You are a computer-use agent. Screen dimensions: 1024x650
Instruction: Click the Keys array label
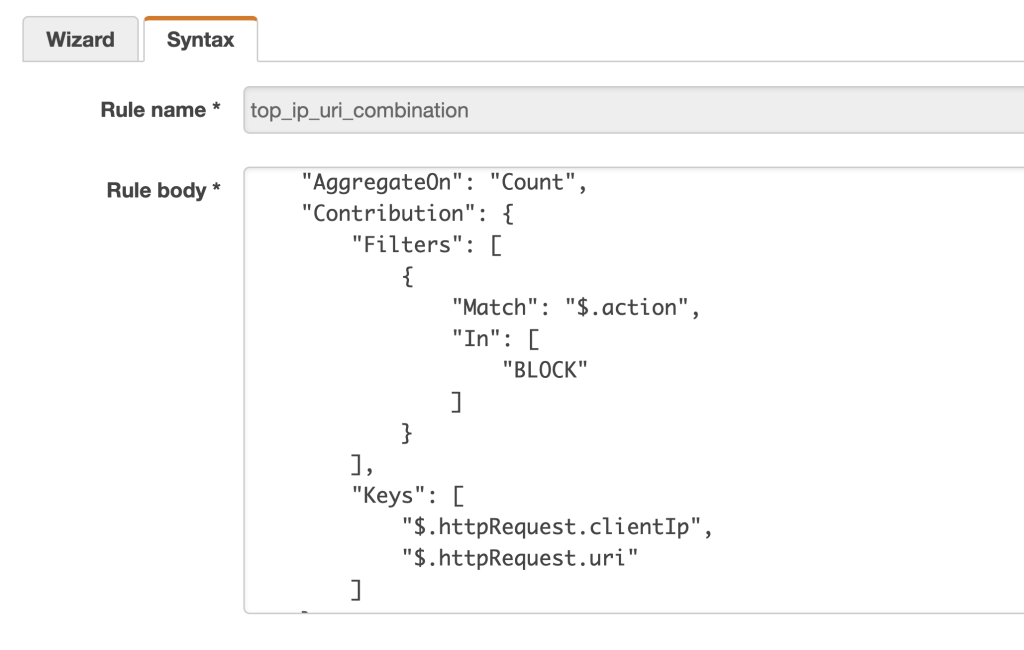point(384,496)
